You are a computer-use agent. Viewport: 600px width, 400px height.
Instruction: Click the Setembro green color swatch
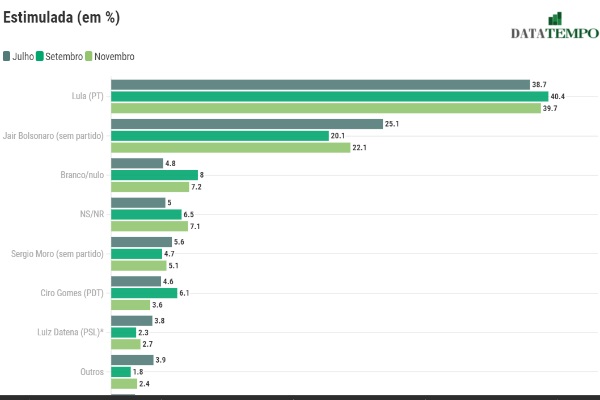coord(39,57)
